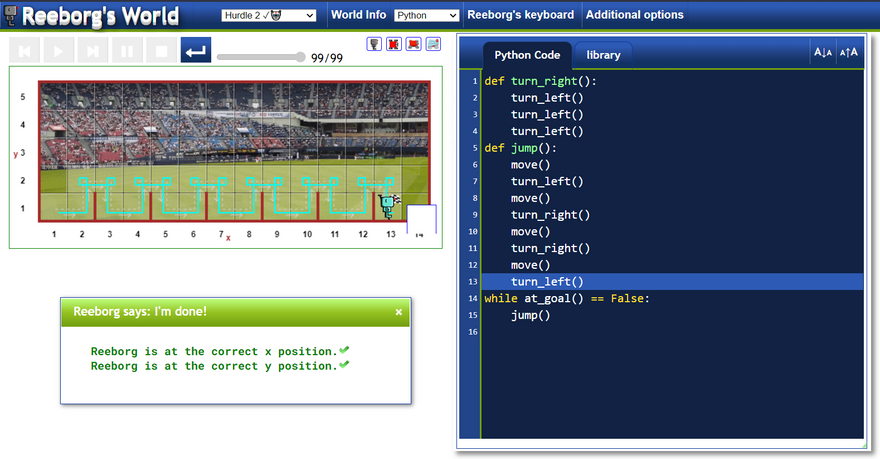Select the Python Code tab

pyautogui.click(x=528, y=55)
